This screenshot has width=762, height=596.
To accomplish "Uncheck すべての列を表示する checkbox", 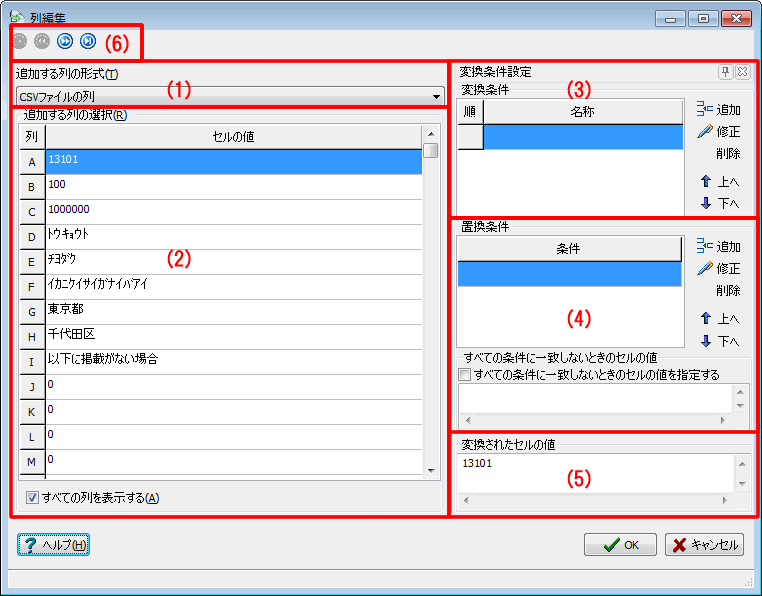I will (32, 497).
